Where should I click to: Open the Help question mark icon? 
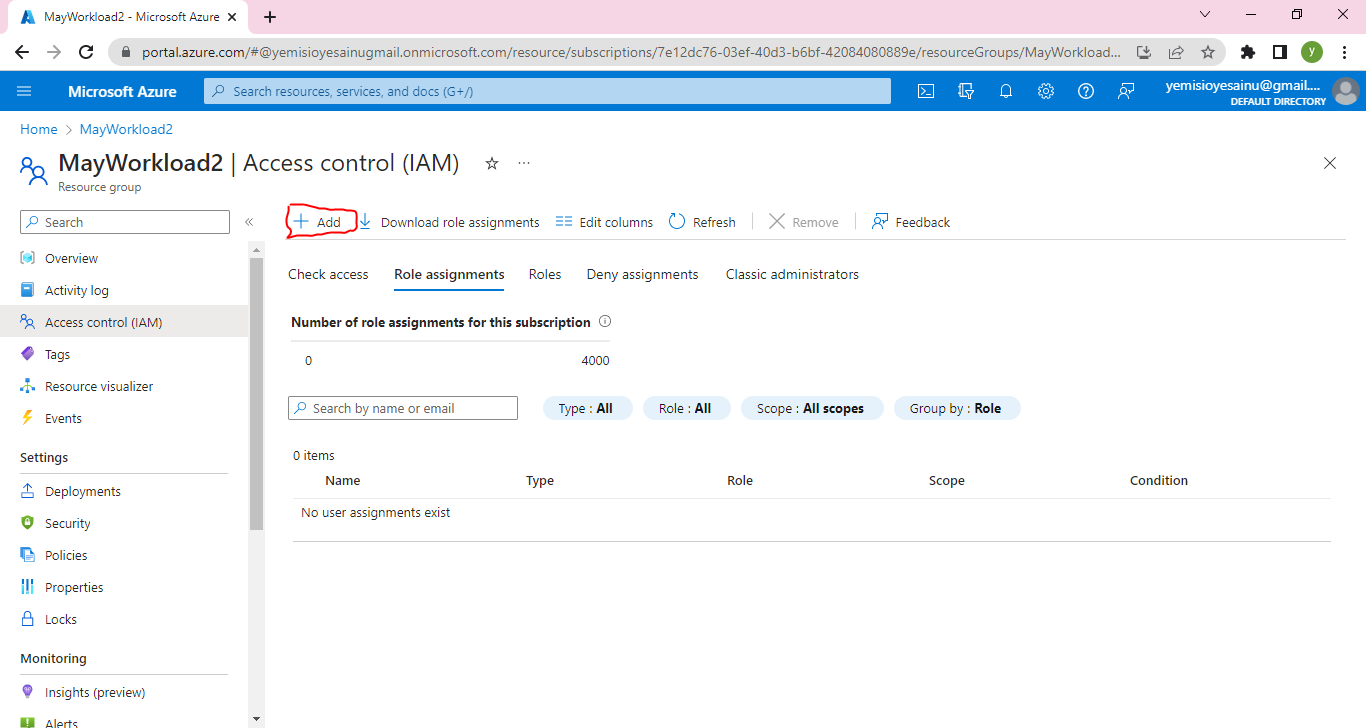click(1086, 91)
